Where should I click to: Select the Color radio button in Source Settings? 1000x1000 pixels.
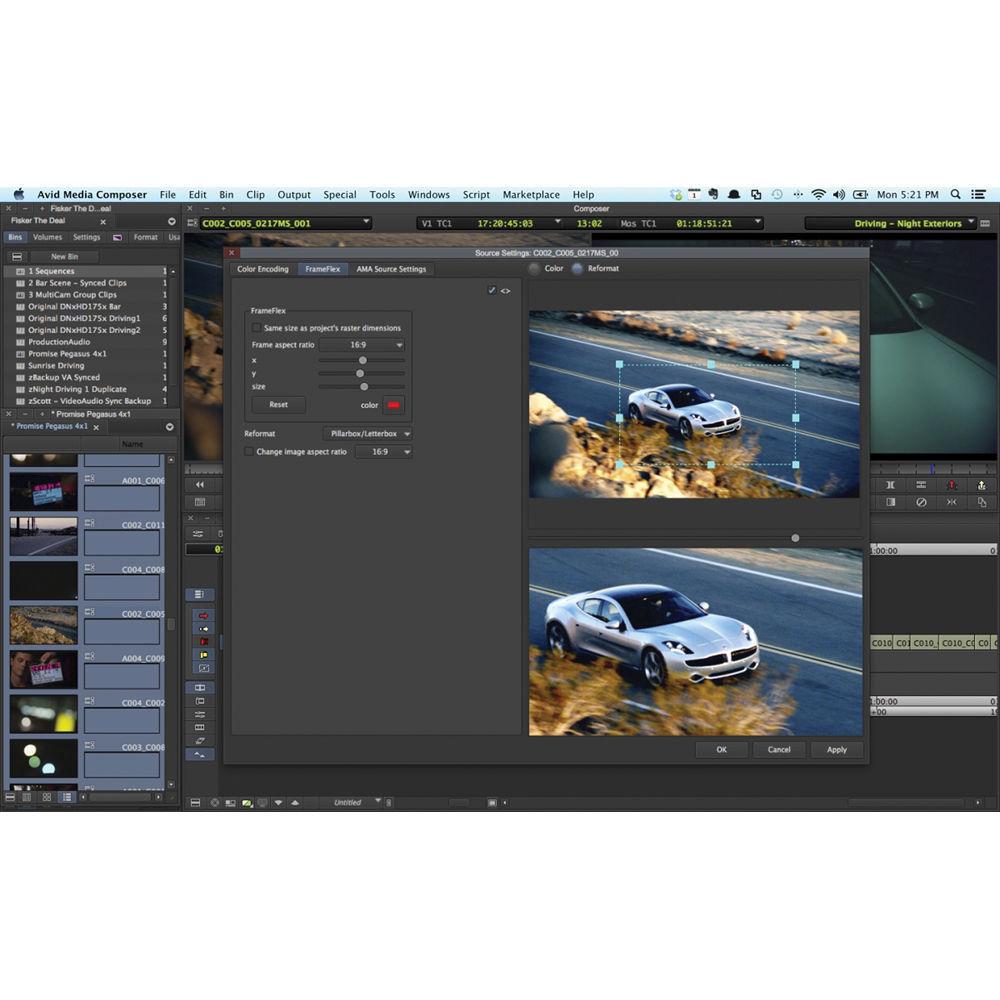pos(534,268)
